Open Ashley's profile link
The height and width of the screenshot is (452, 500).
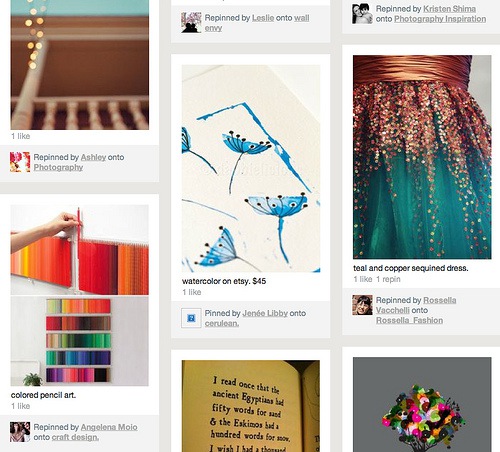point(93,157)
